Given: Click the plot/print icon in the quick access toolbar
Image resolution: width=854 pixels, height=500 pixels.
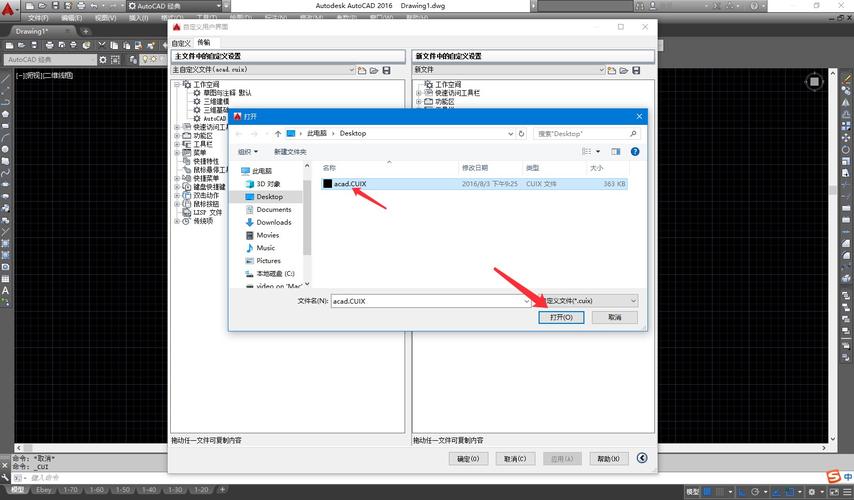Looking at the screenshot, I should pyautogui.click(x=81, y=6).
